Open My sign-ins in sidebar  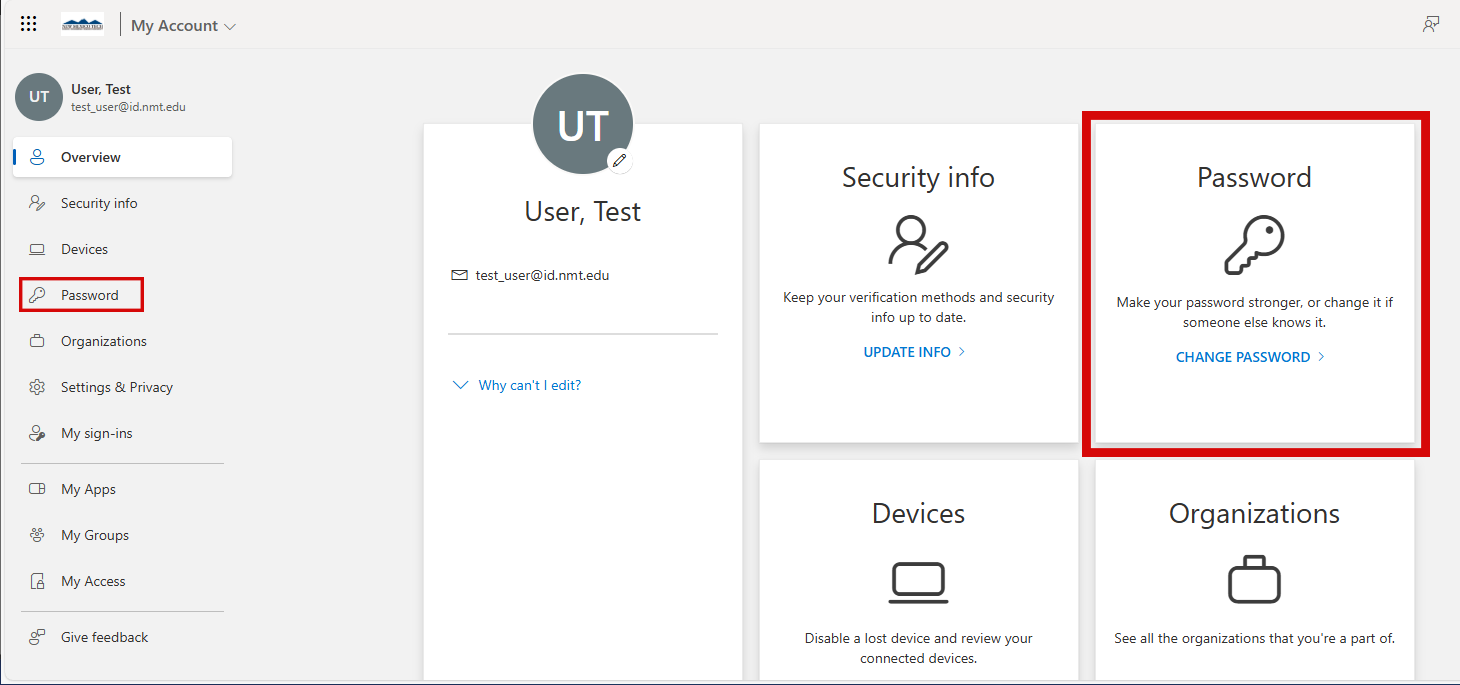(x=96, y=433)
